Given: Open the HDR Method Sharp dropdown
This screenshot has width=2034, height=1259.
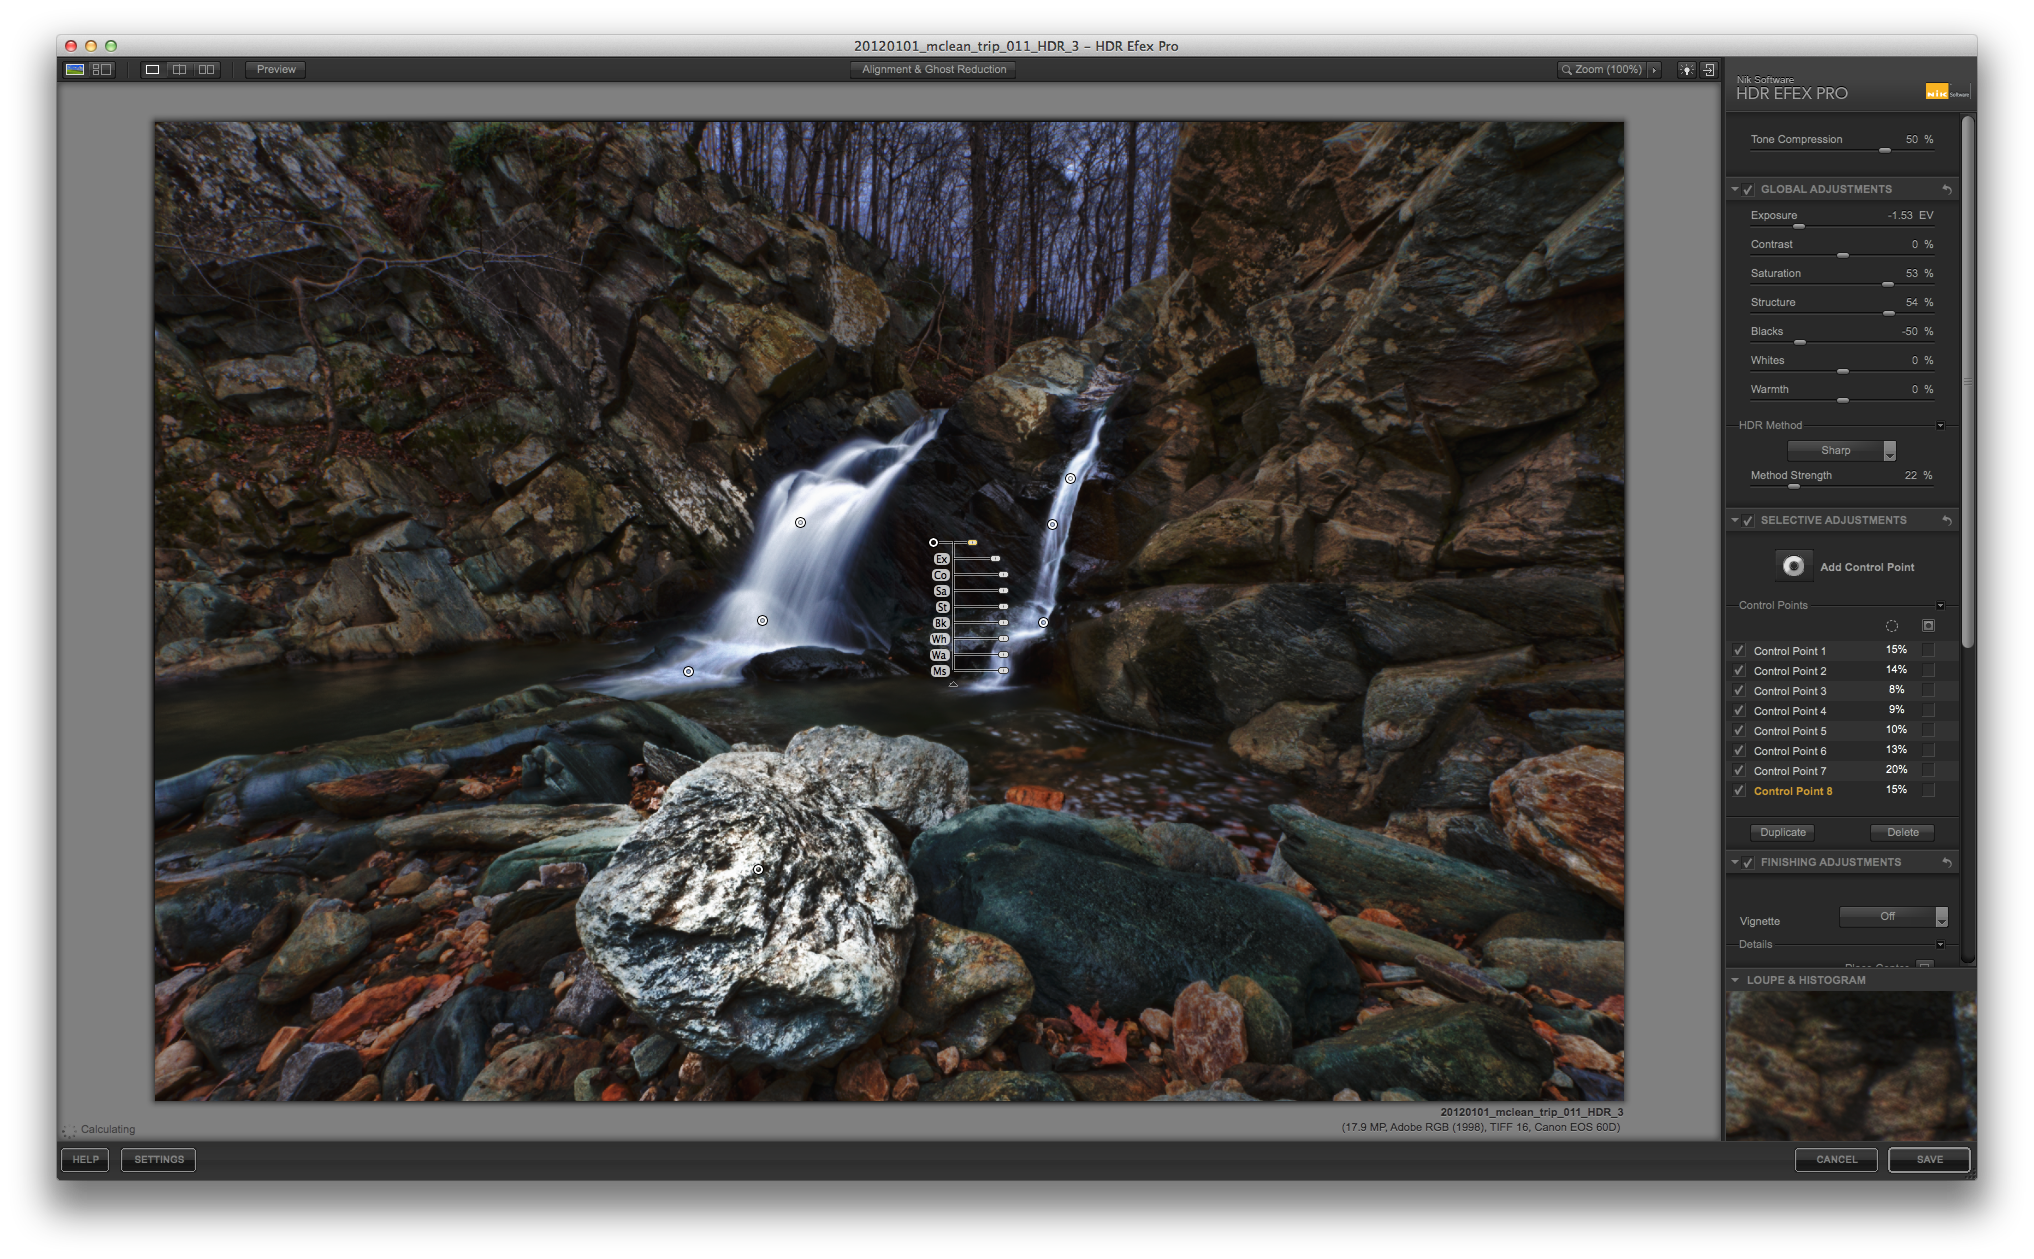Looking at the screenshot, I should pos(1841,450).
